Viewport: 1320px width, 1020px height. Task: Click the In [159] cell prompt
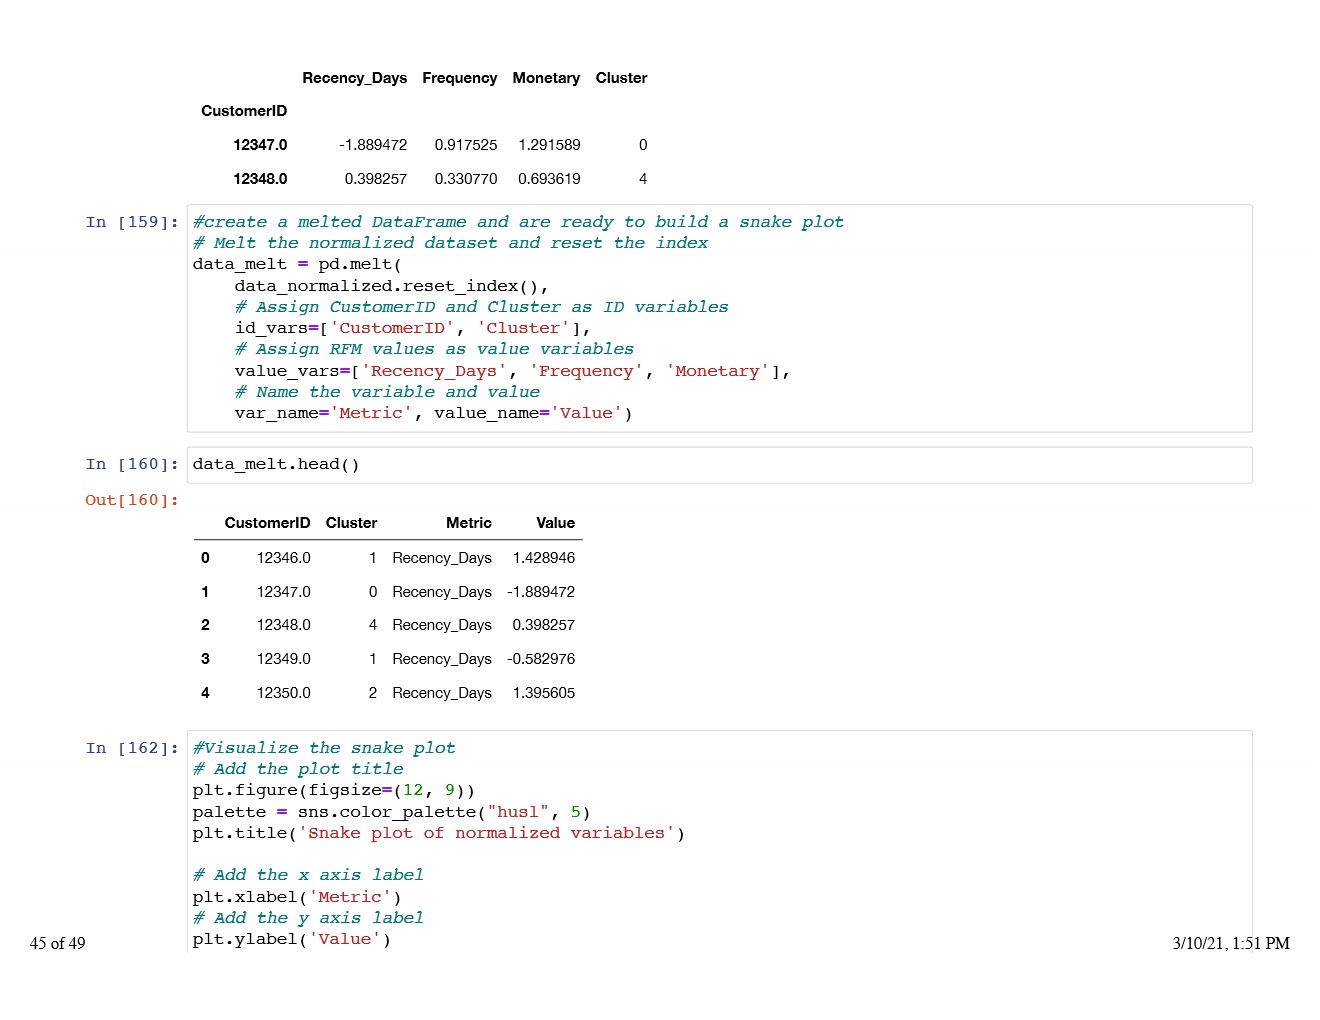click(132, 222)
